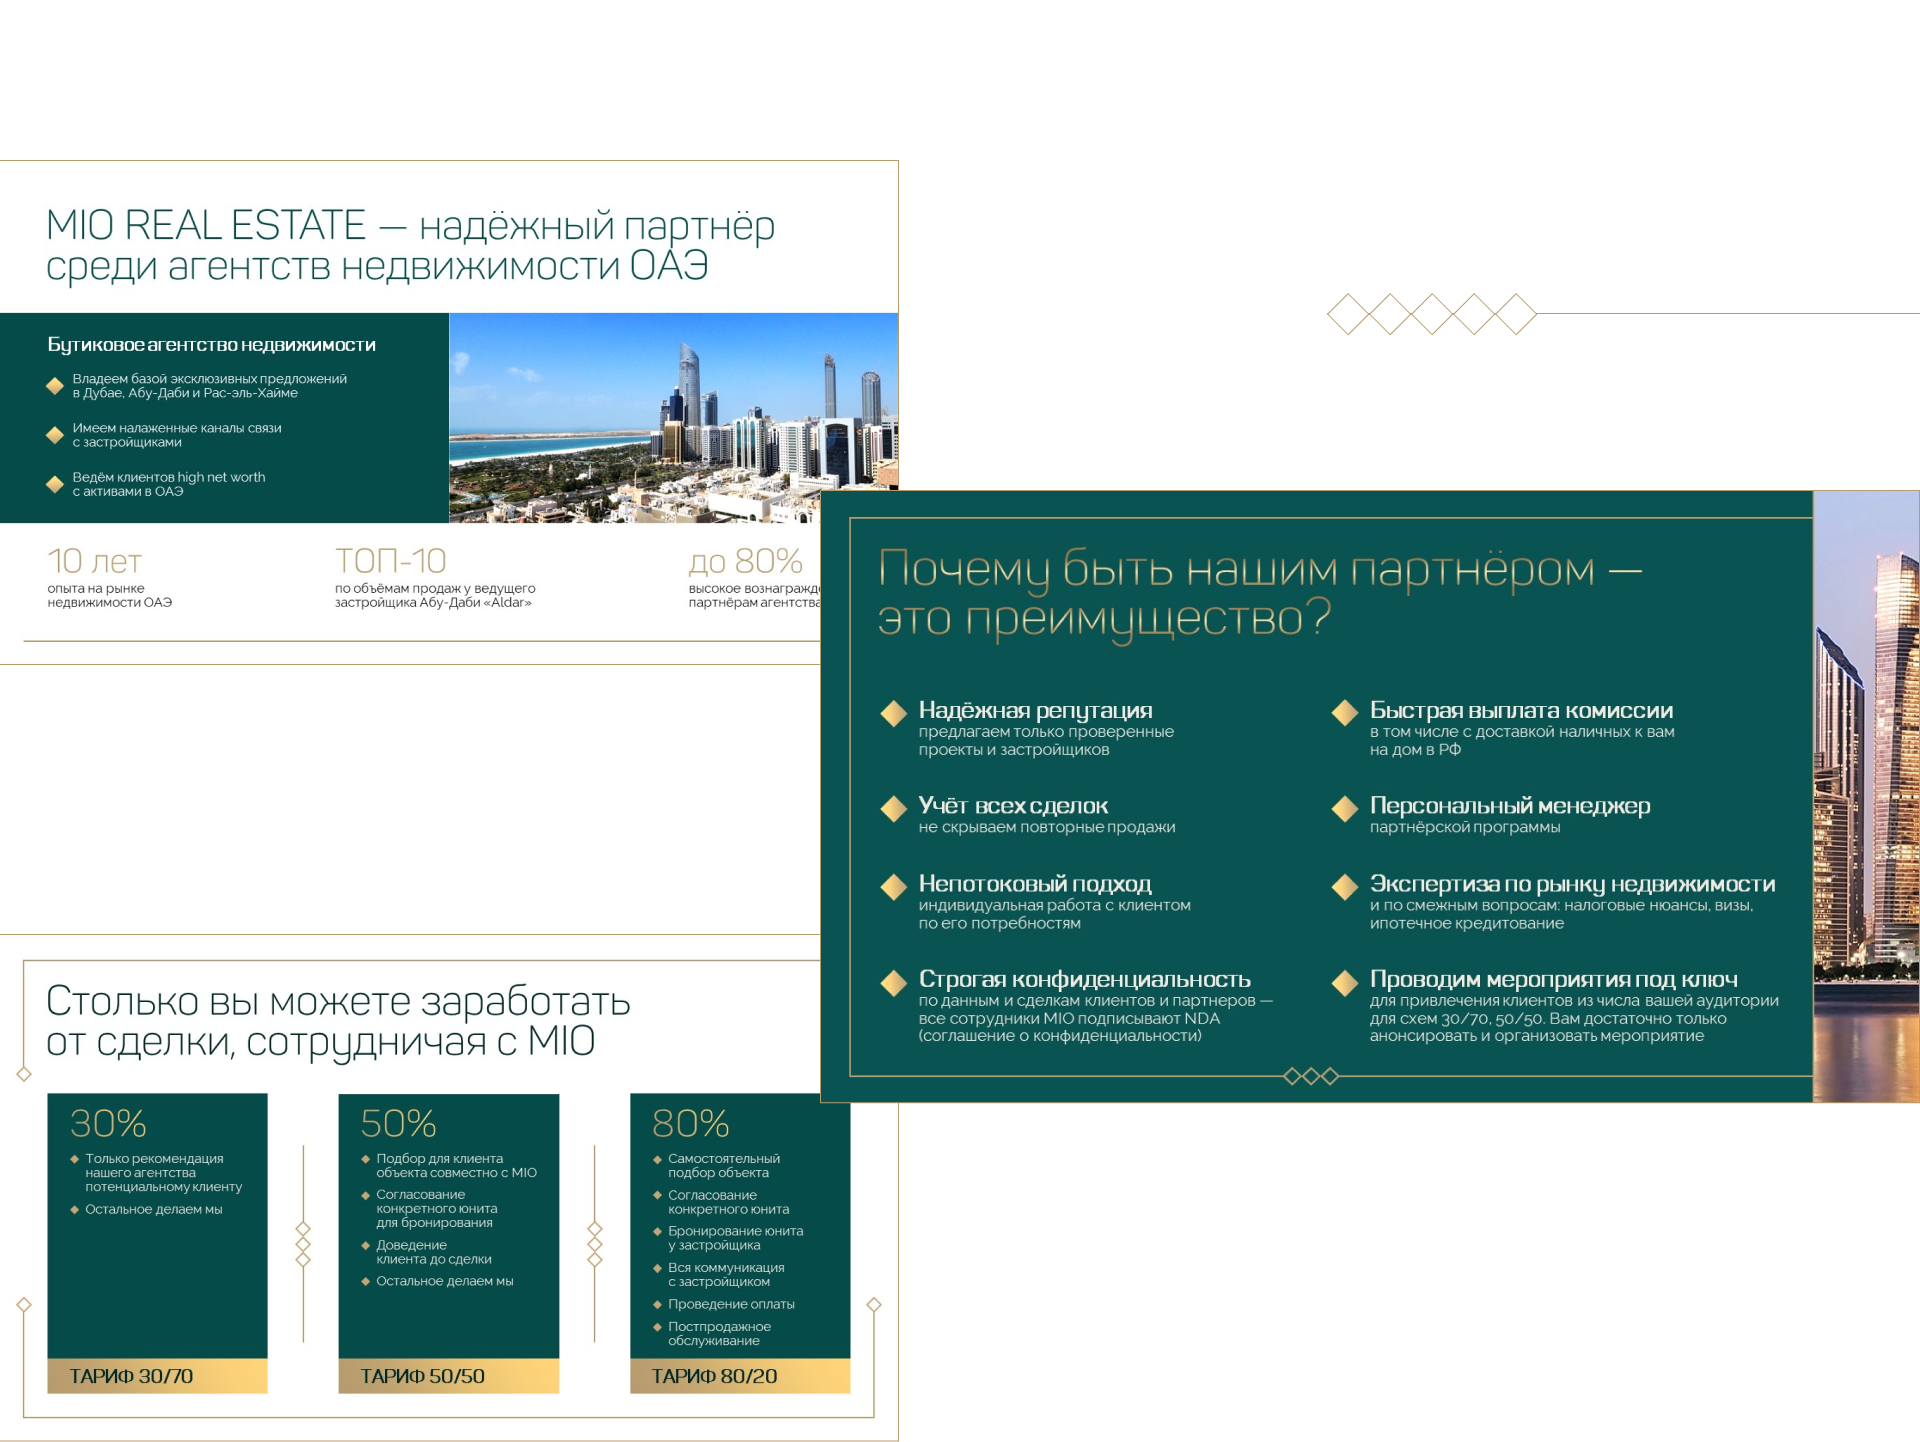Click the diamond bullet beside Персональный менеджер

click(x=1344, y=808)
